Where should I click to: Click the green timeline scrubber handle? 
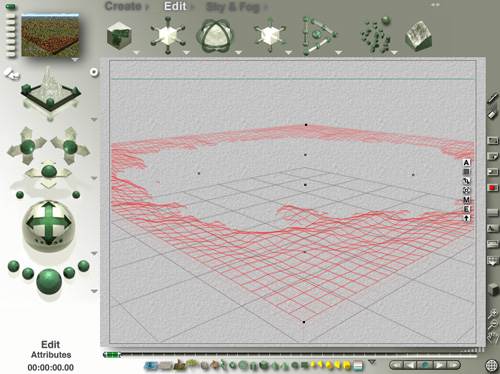[112, 355]
